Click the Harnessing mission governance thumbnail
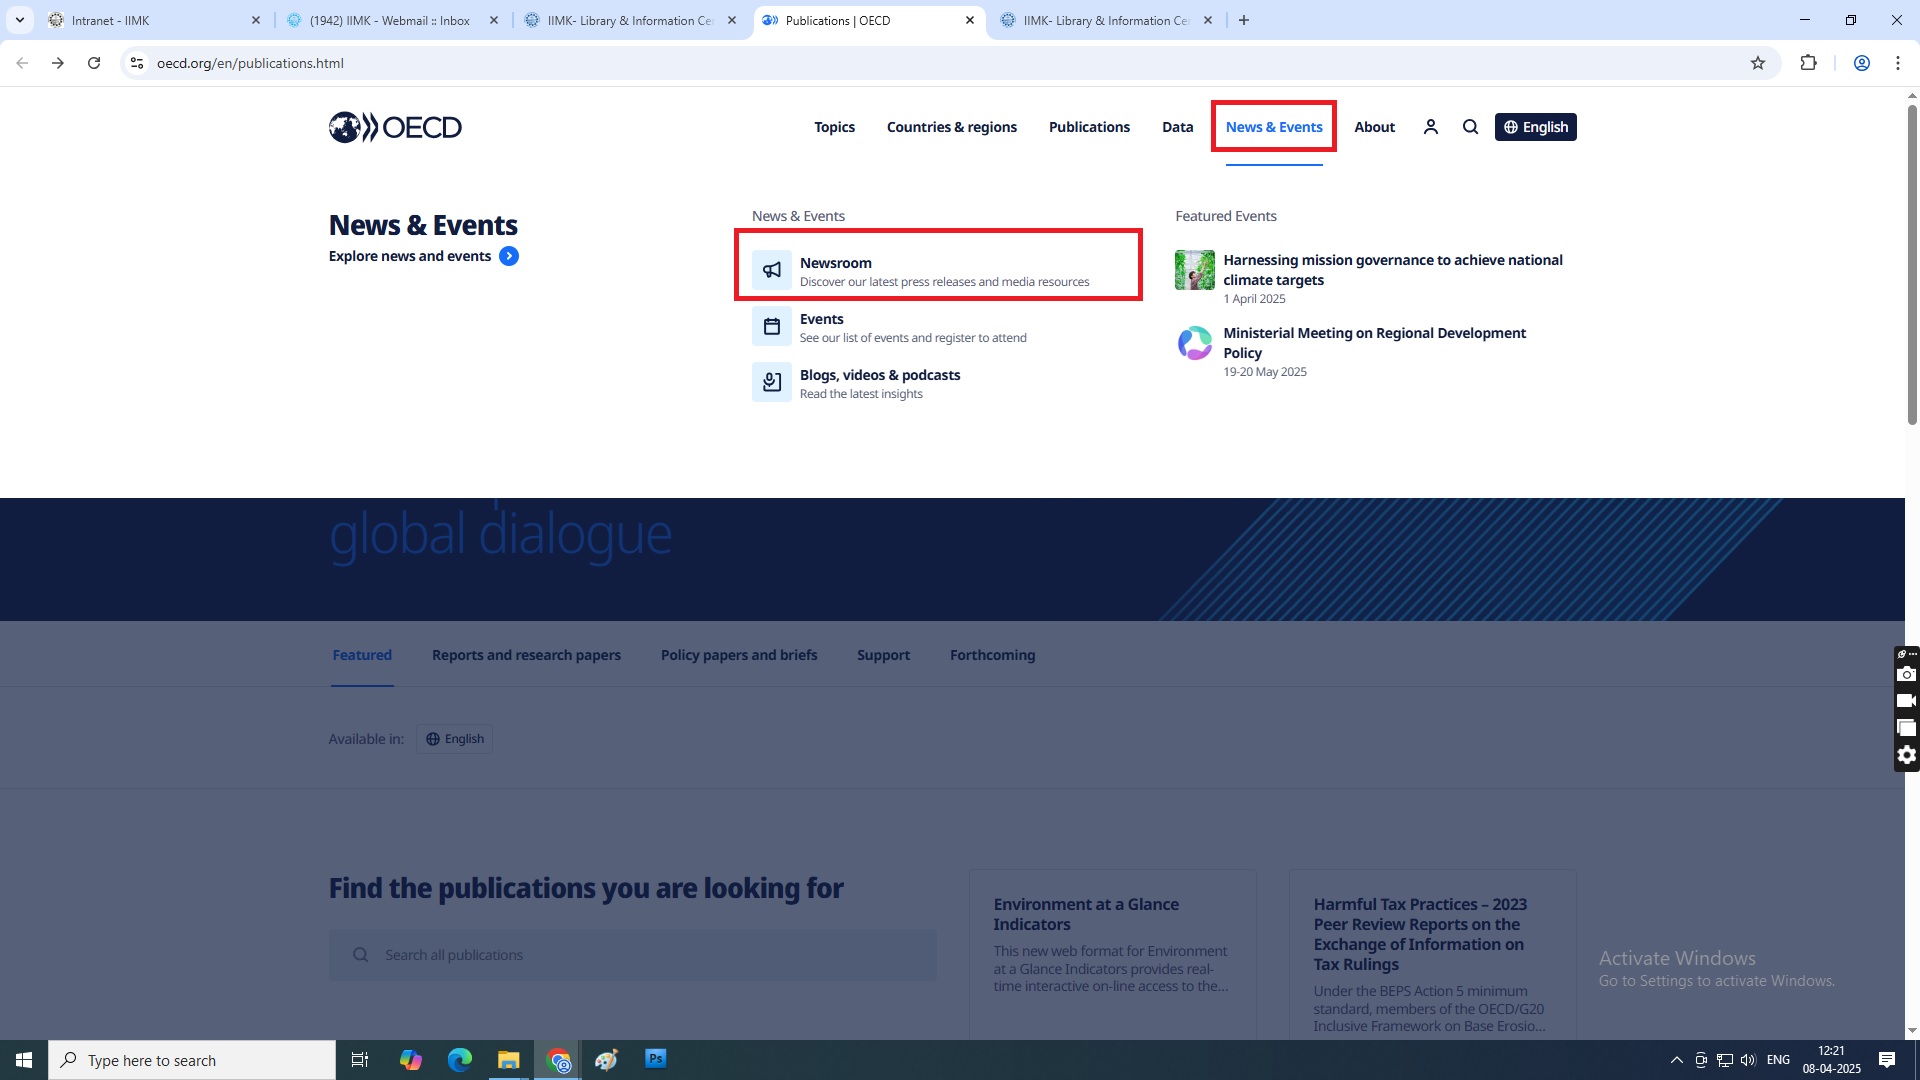 1194,270
